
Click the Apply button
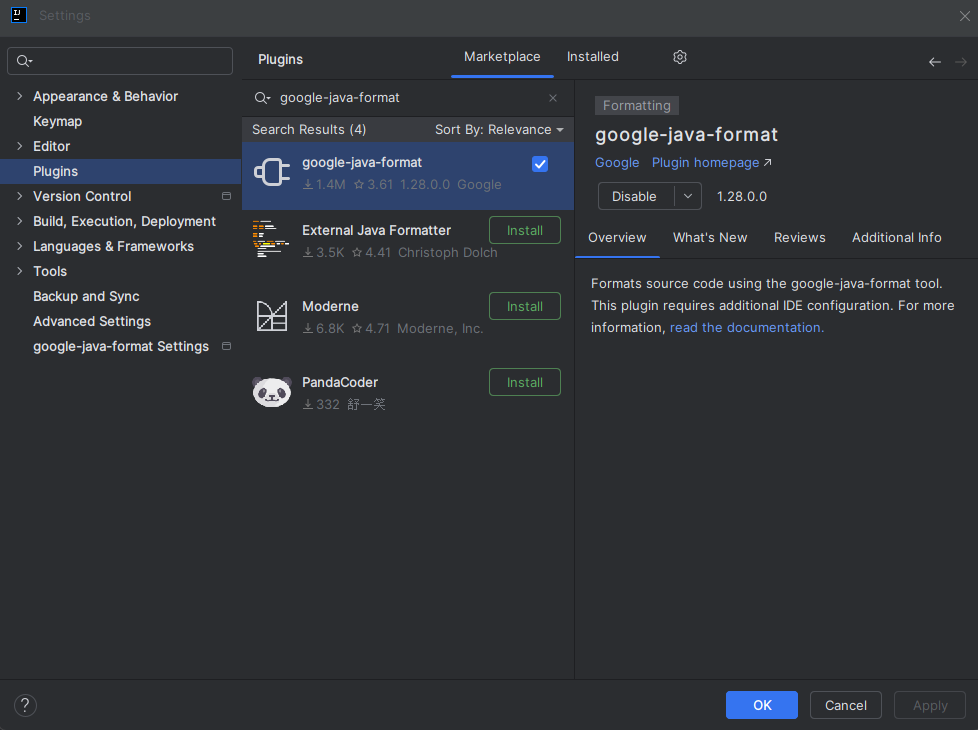click(930, 705)
